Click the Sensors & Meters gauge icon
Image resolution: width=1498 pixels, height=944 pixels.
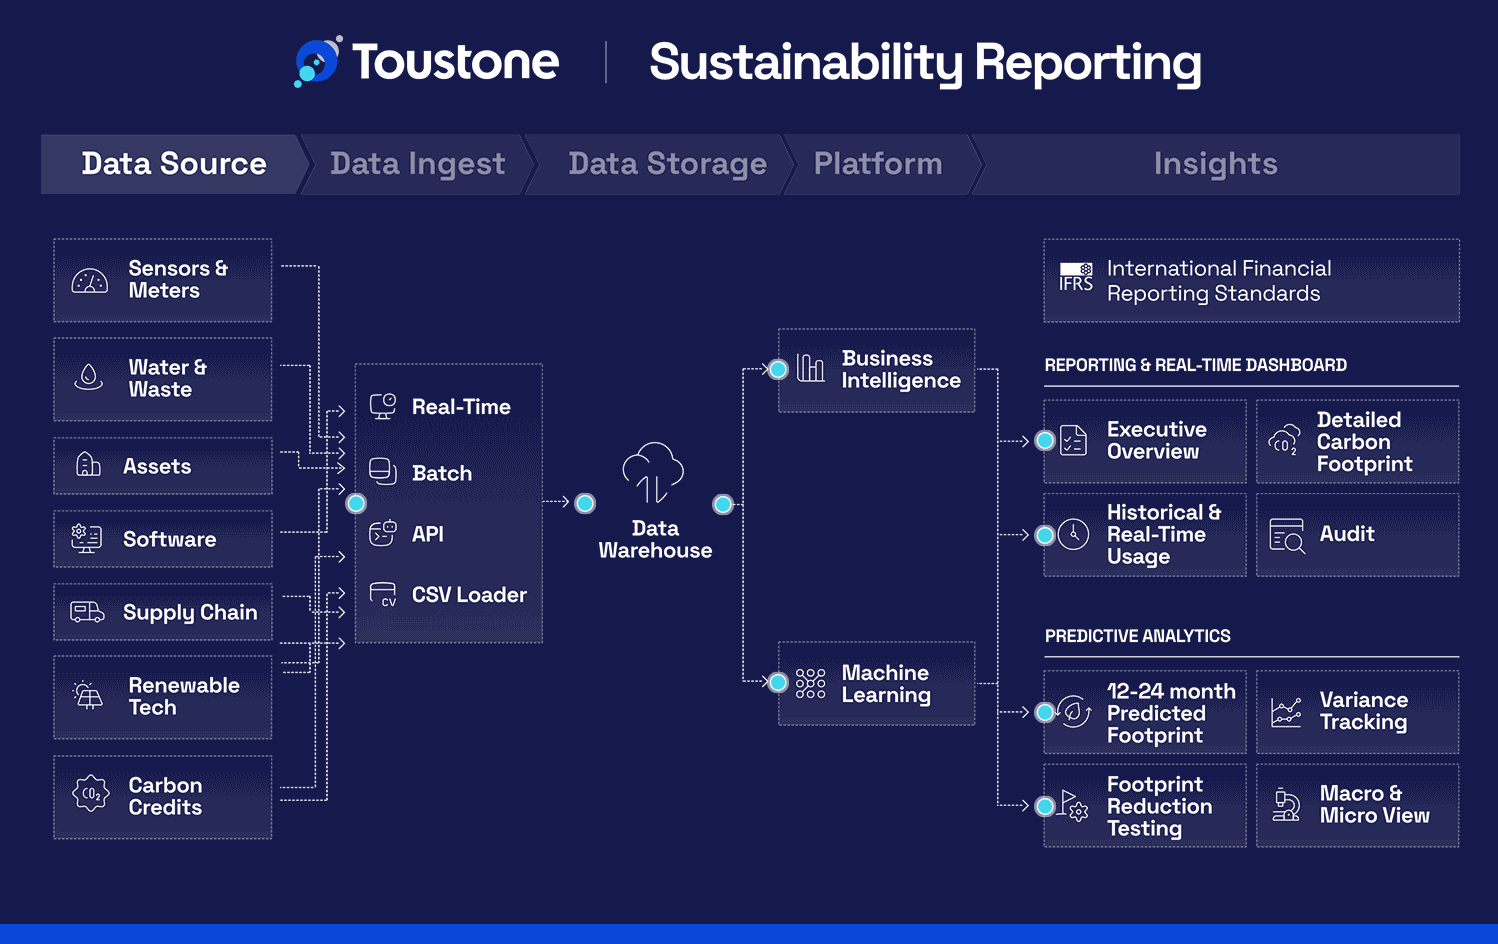point(89,281)
